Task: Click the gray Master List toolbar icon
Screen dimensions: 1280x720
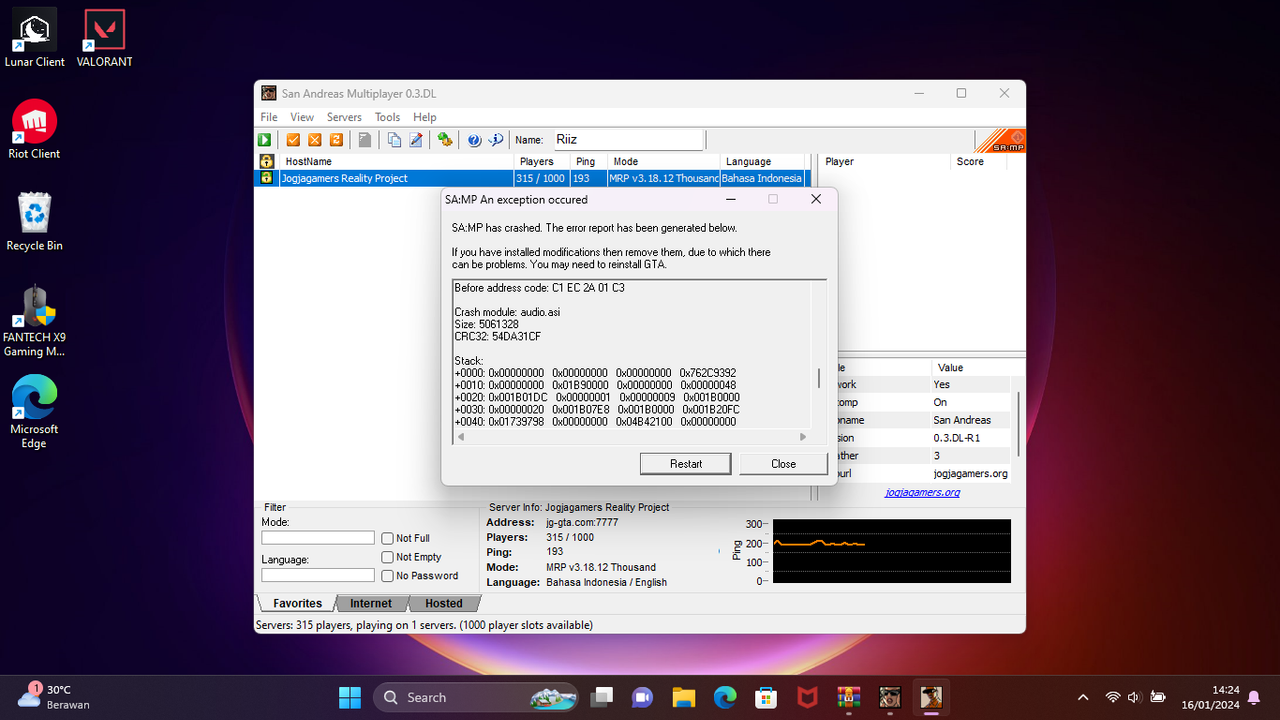Action: coord(365,140)
